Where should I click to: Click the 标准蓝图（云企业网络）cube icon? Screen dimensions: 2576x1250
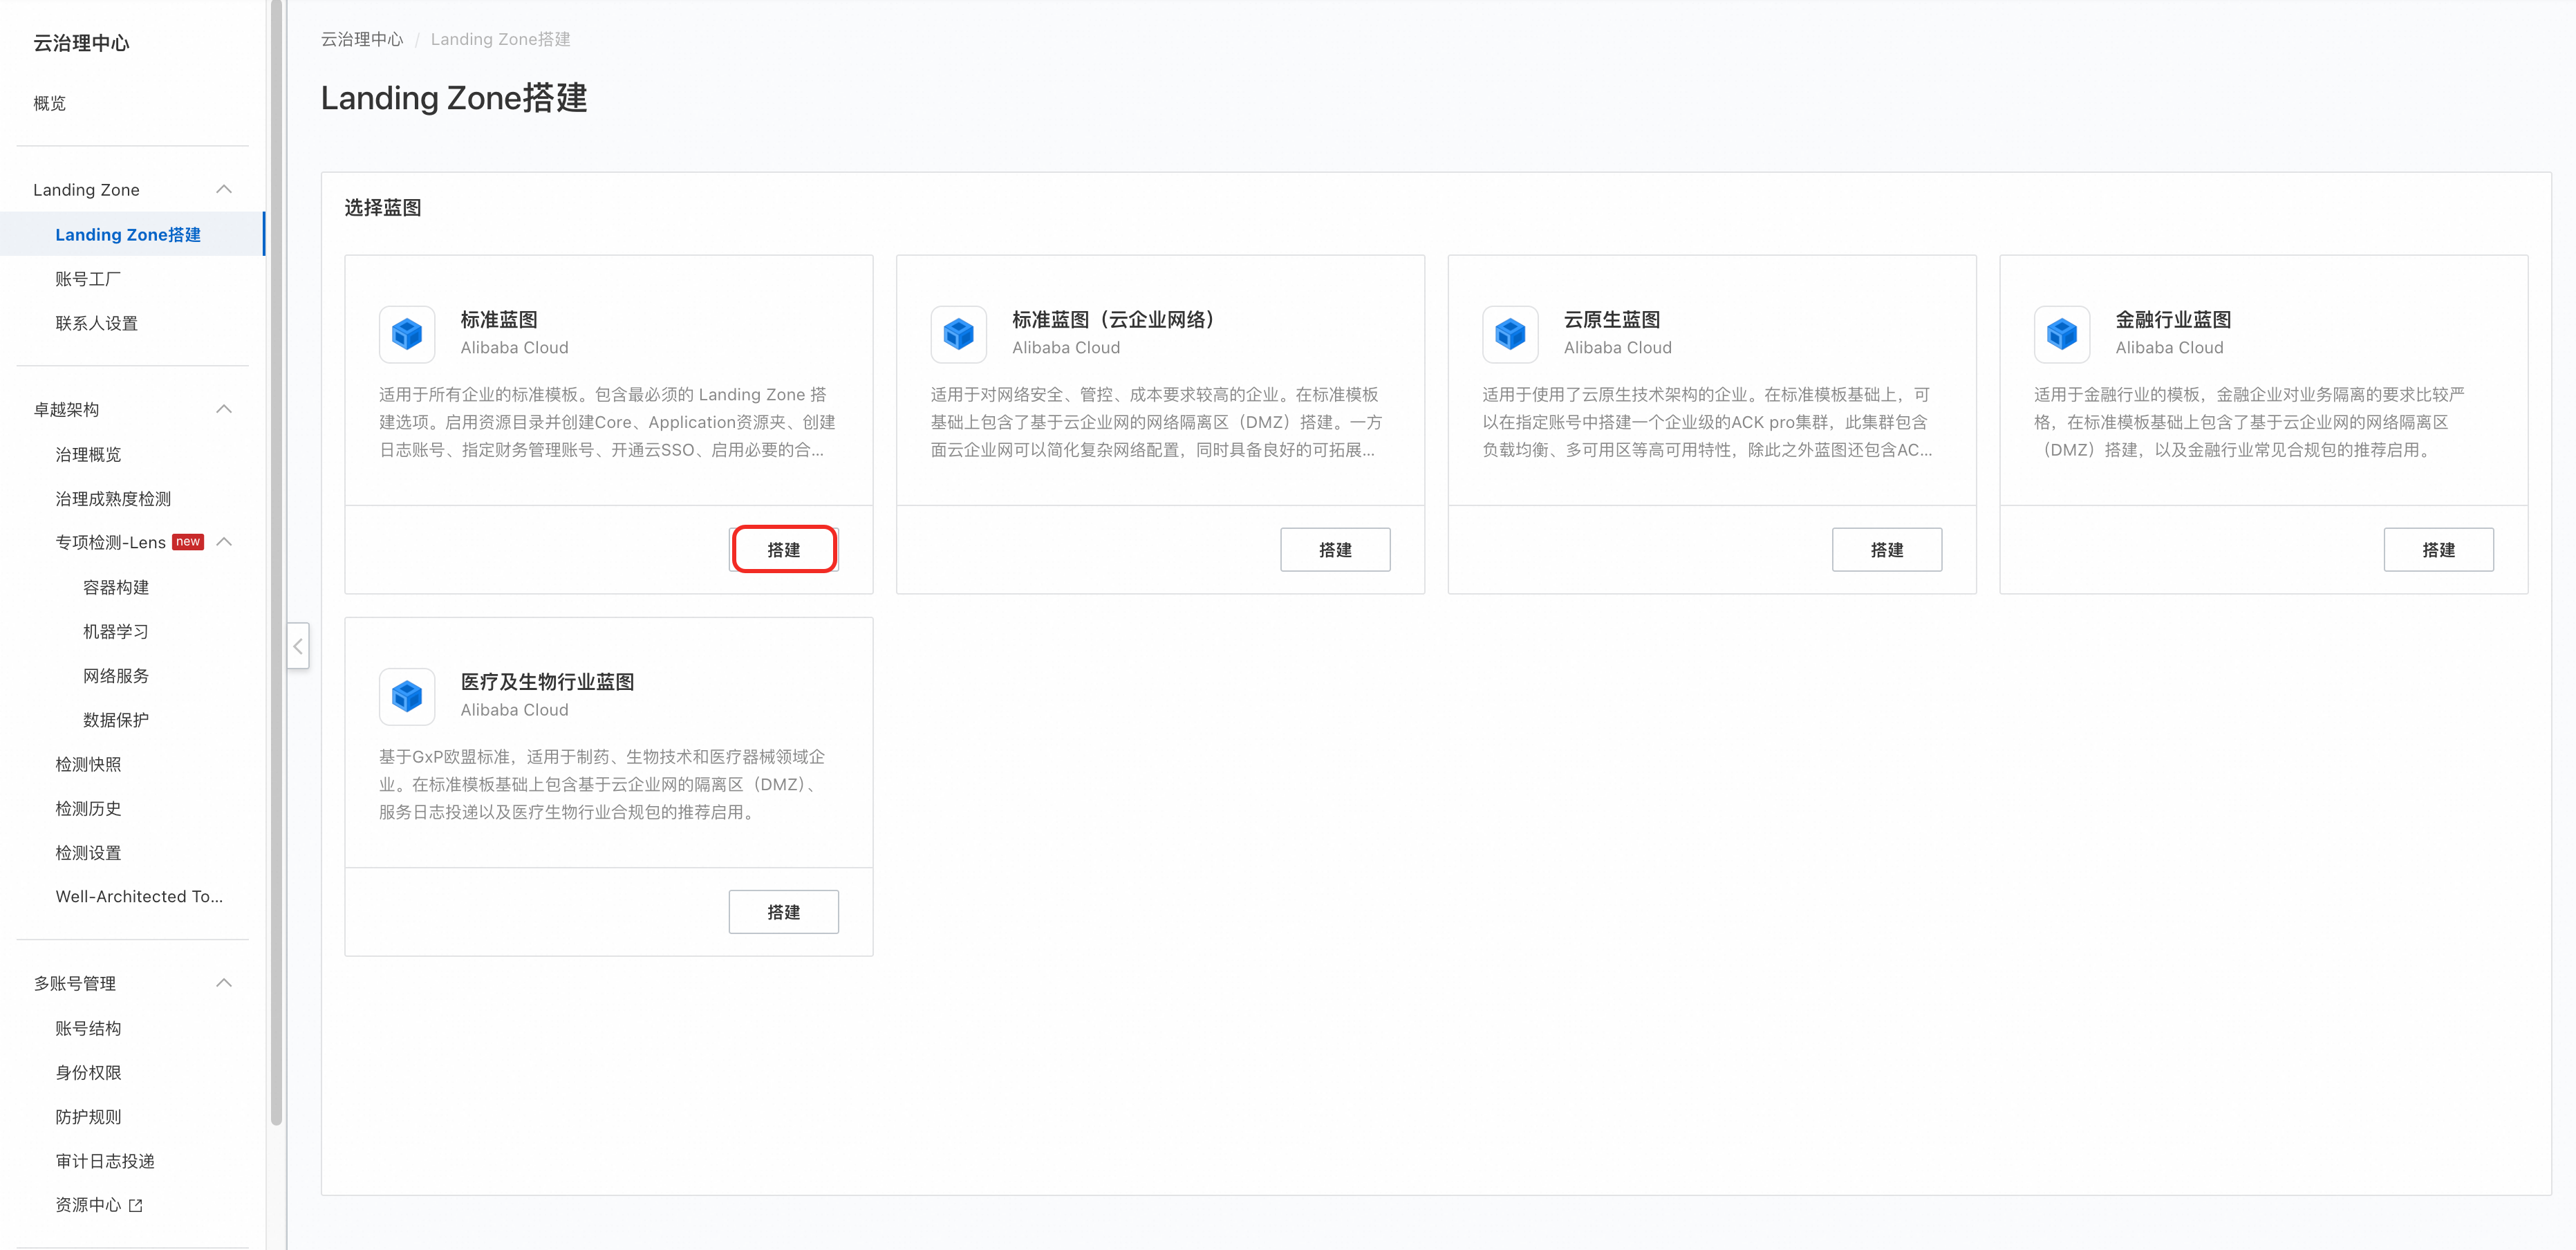958,334
